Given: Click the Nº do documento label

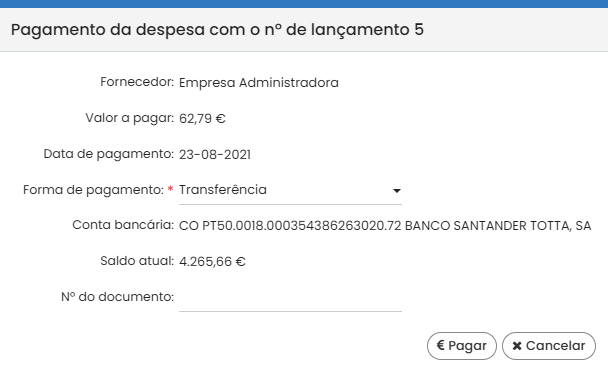Looking at the screenshot, I should tap(117, 297).
